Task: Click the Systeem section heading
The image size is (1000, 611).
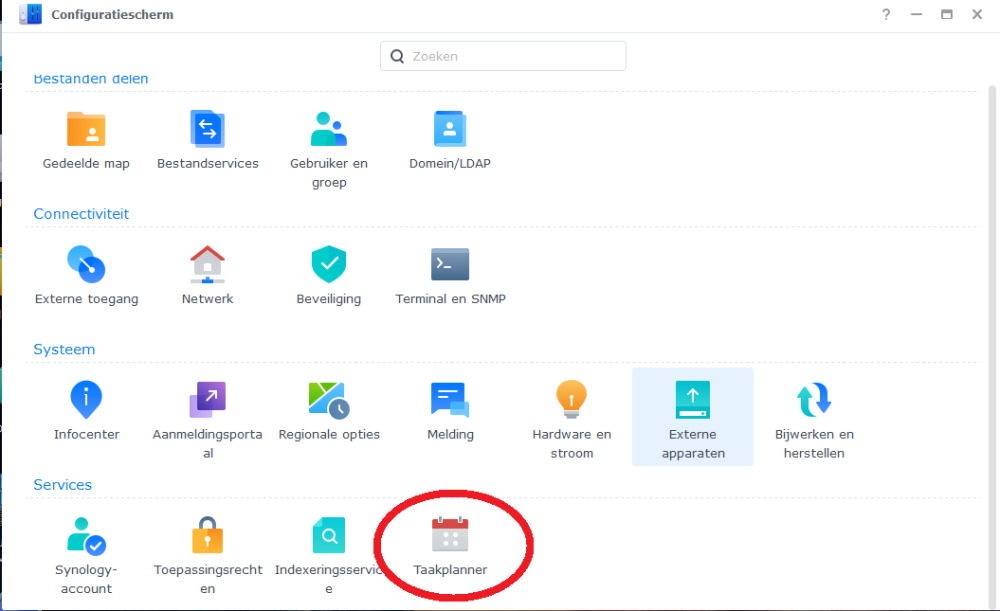Action: click(64, 350)
